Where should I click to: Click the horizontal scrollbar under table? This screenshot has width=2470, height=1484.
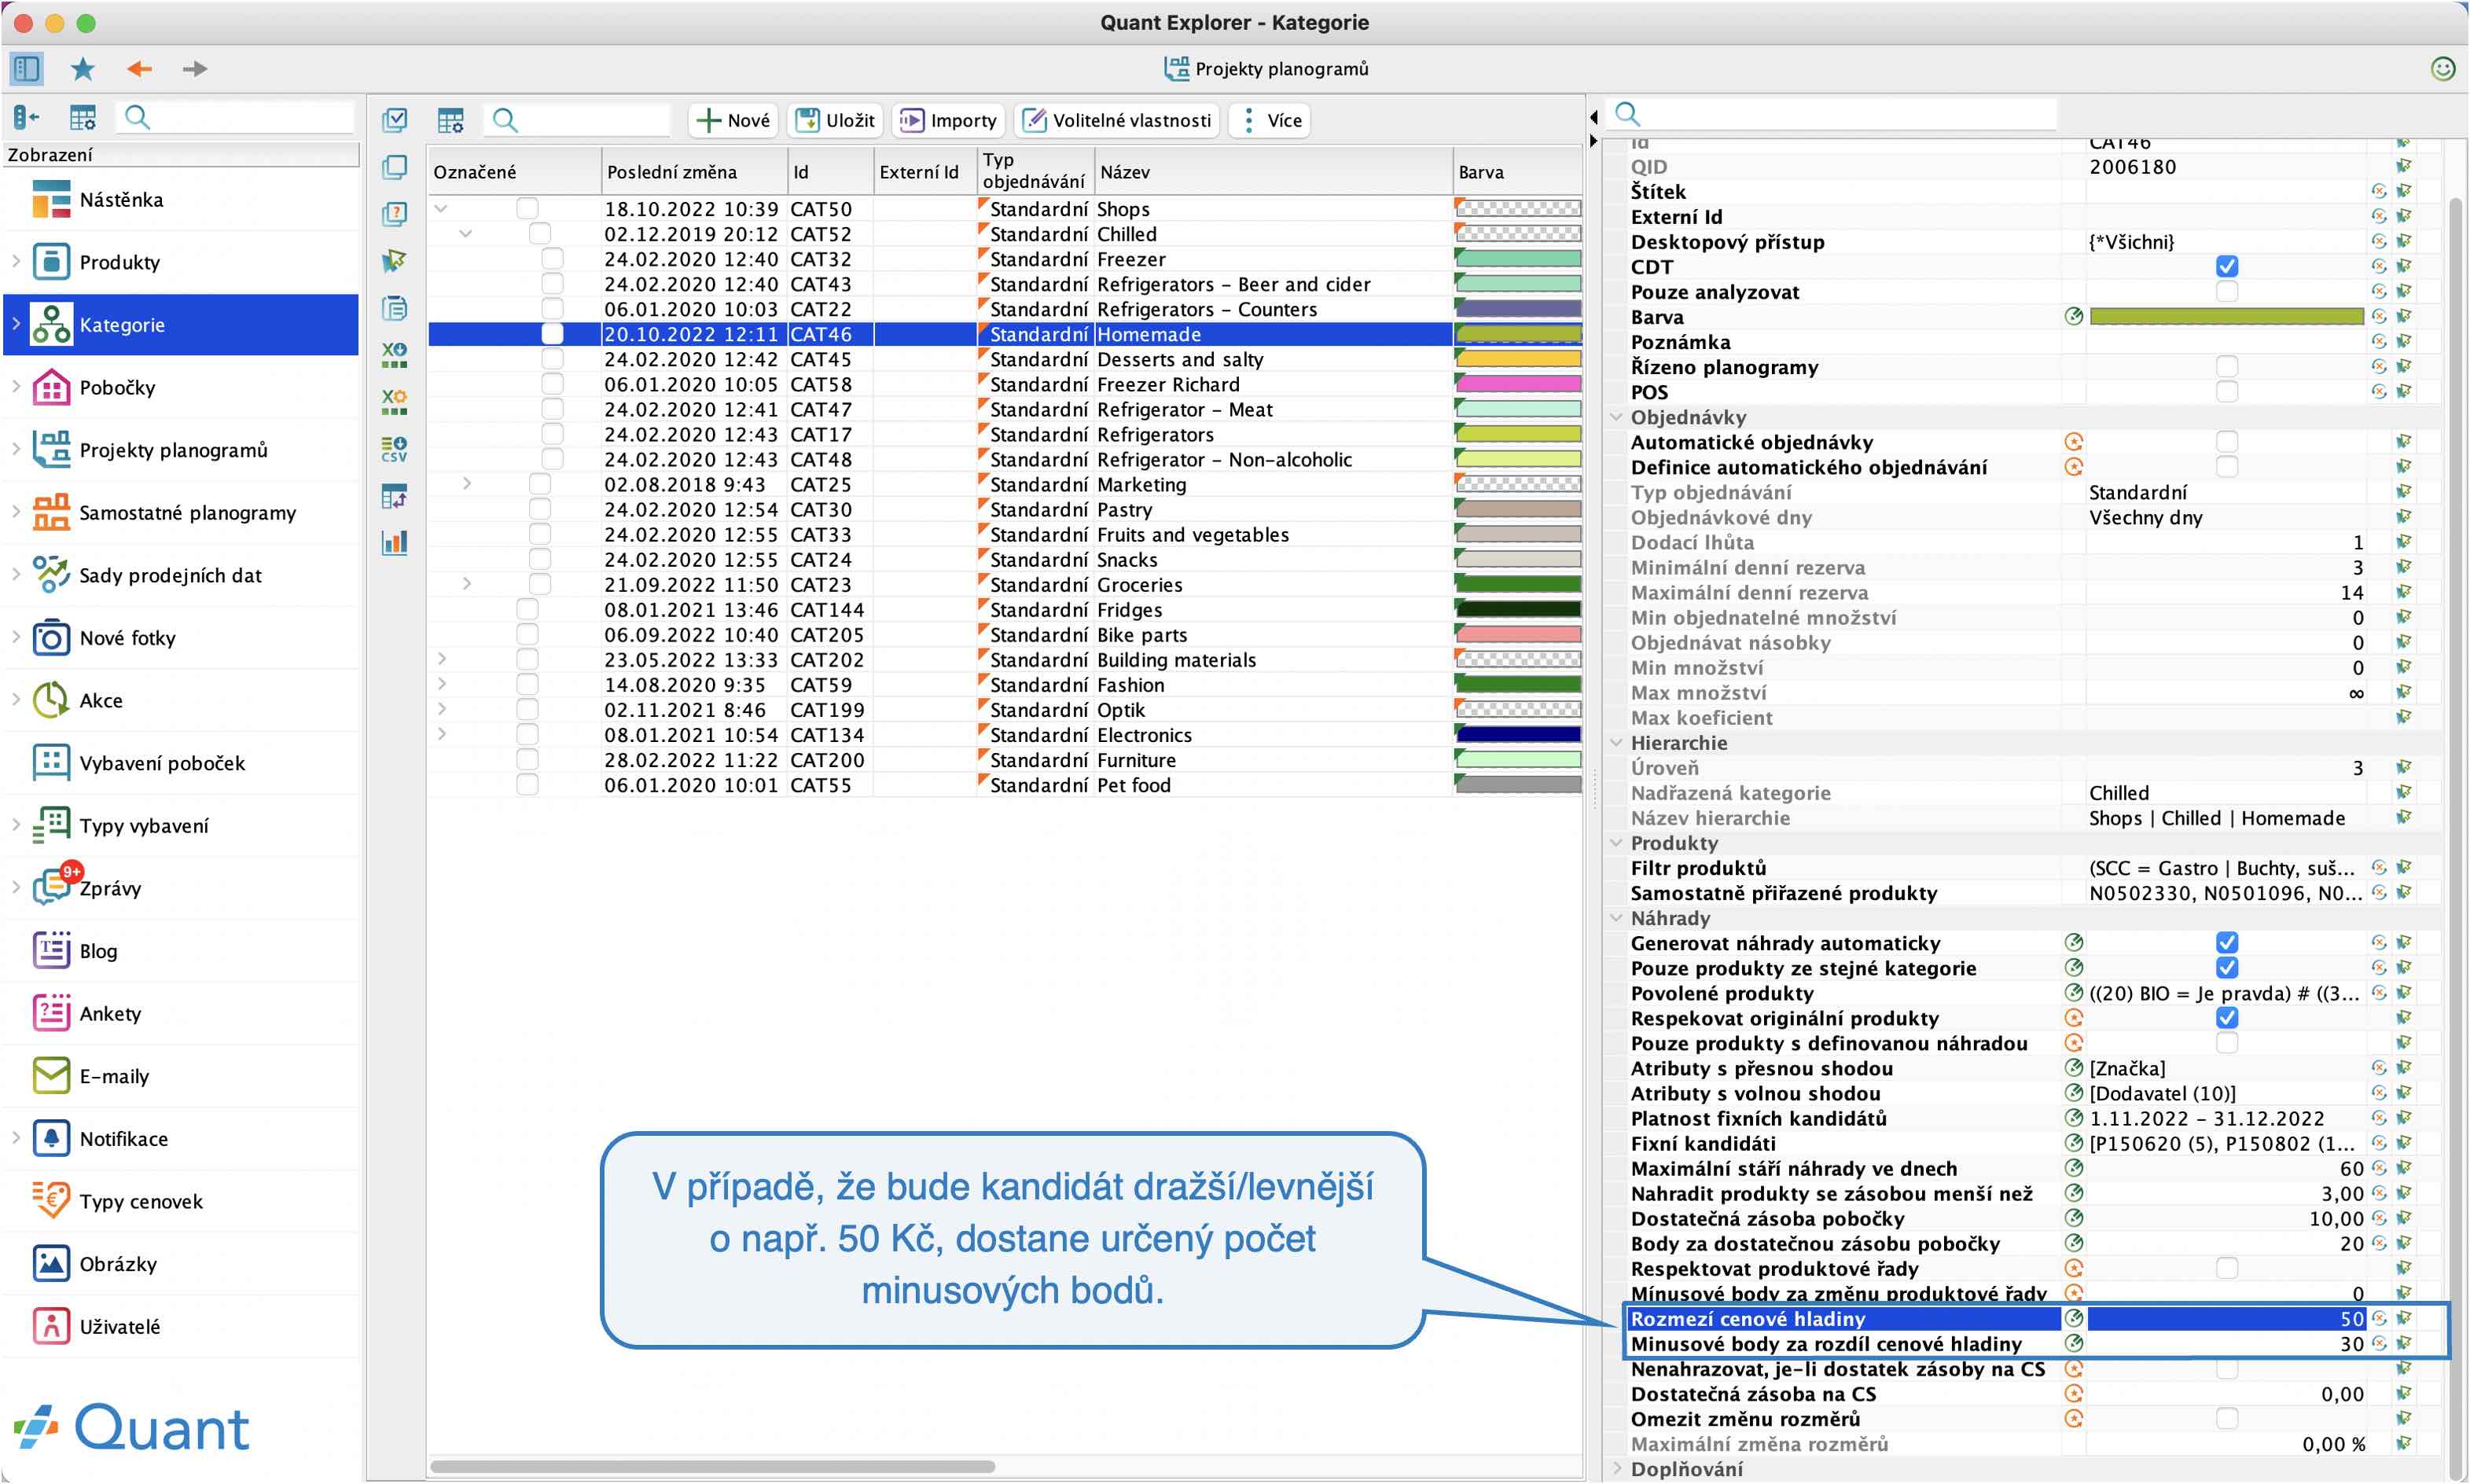click(x=712, y=1467)
